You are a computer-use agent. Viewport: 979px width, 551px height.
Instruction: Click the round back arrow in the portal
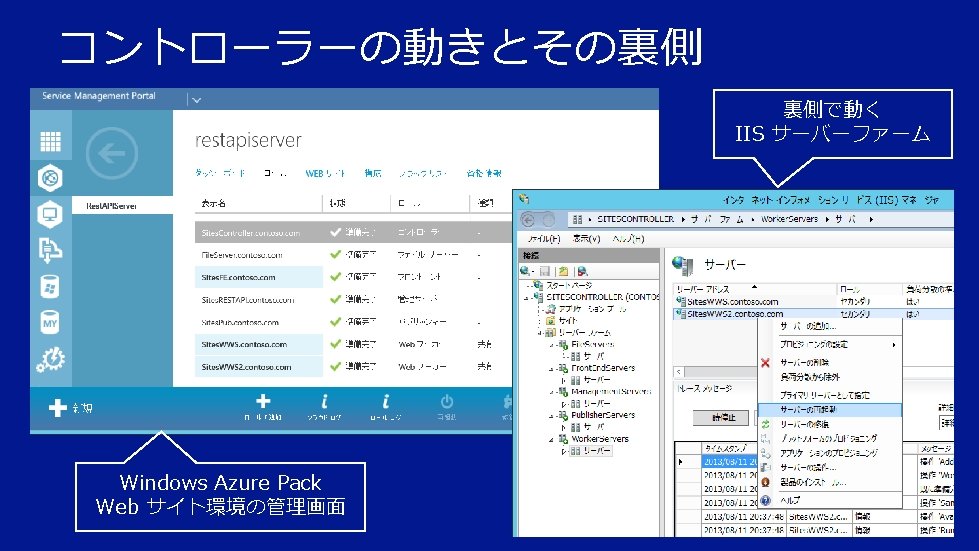(x=112, y=154)
